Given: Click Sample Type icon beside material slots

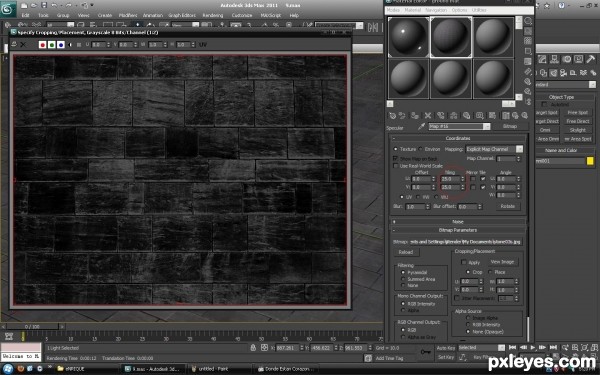Looking at the screenshot, I should click(x=528, y=21).
